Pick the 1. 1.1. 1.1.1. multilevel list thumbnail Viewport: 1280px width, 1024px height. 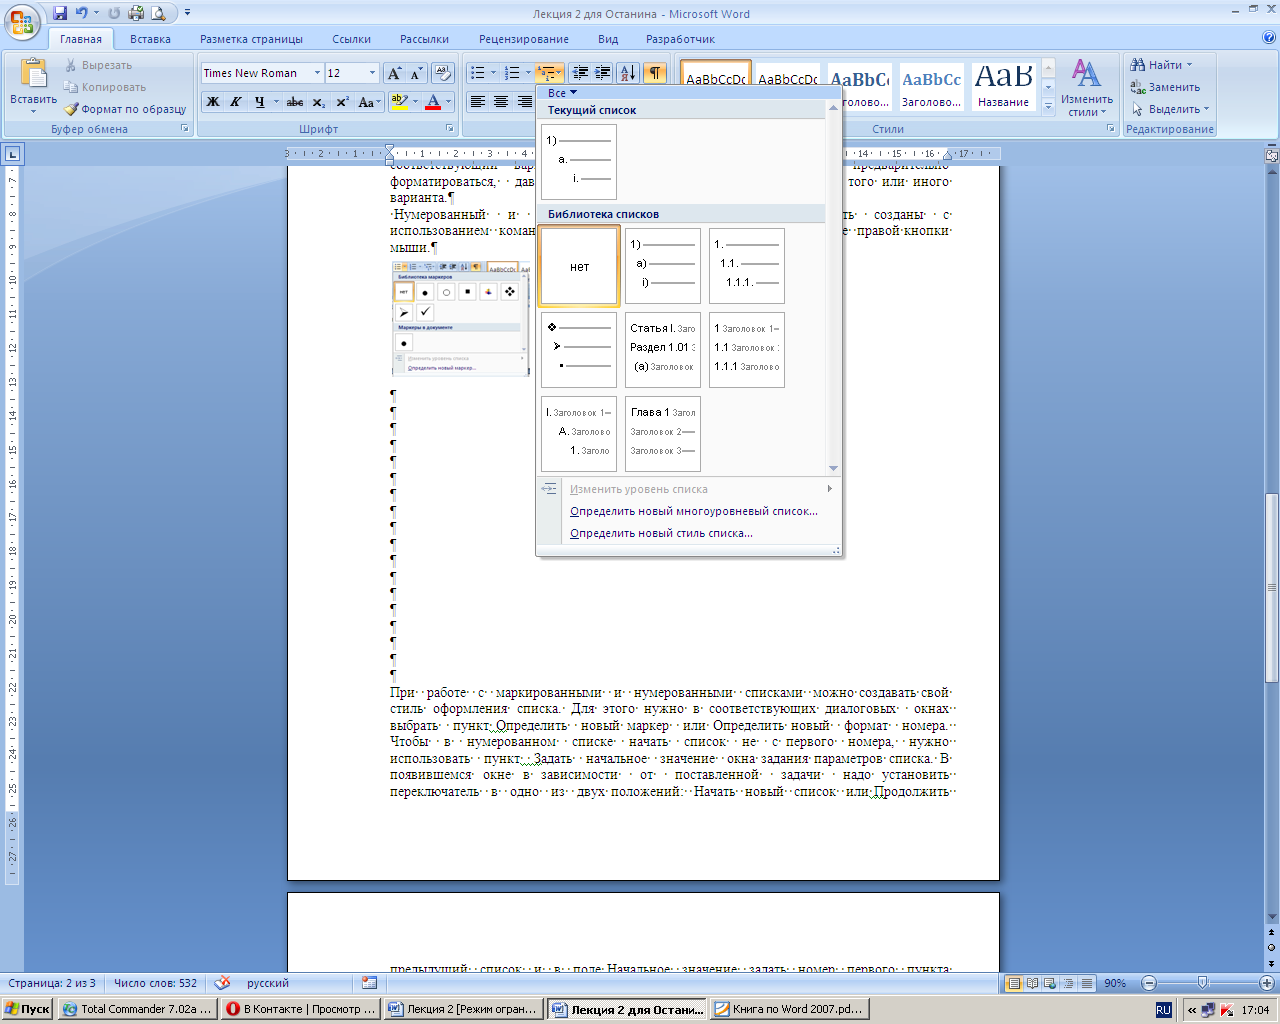coord(747,266)
